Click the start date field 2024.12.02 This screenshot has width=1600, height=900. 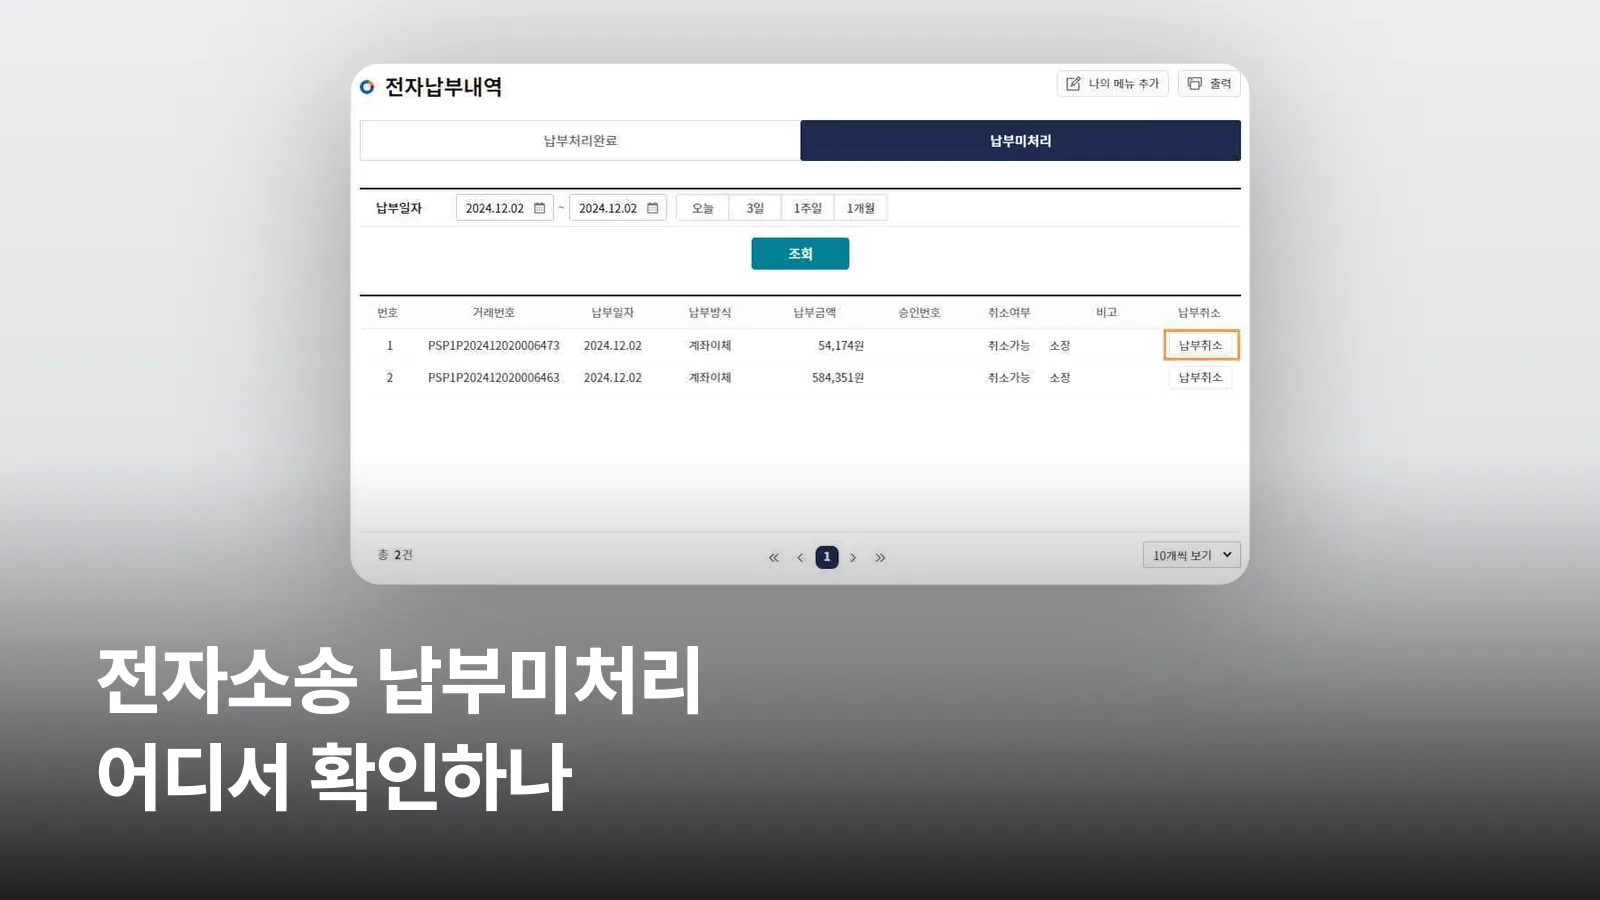504,208
